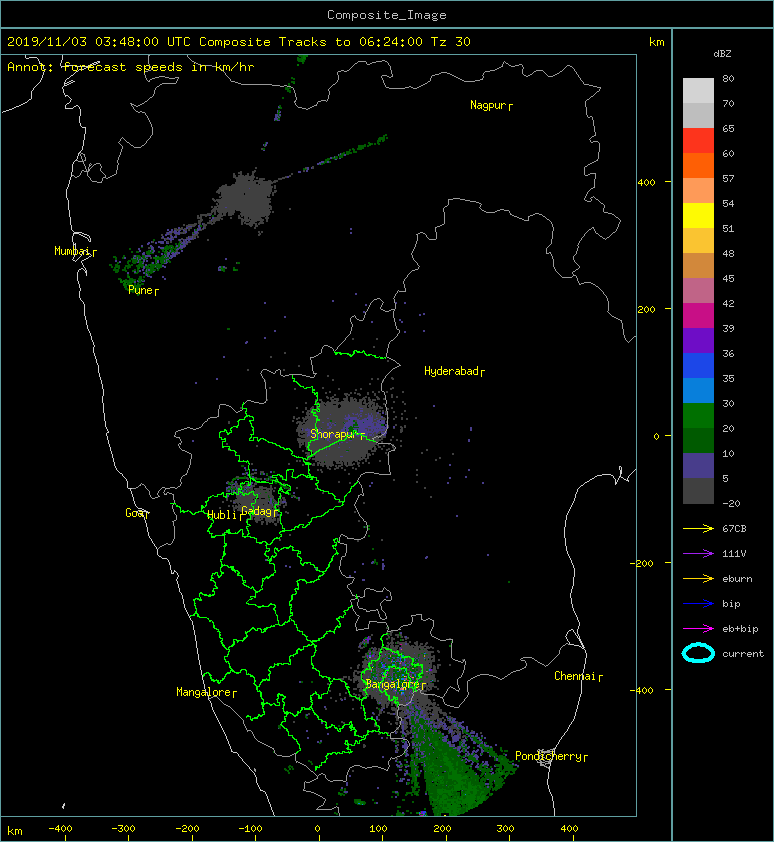Click the yellow 67CB arrow legend icon
The width and height of the screenshot is (774, 842).
coord(698,529)
